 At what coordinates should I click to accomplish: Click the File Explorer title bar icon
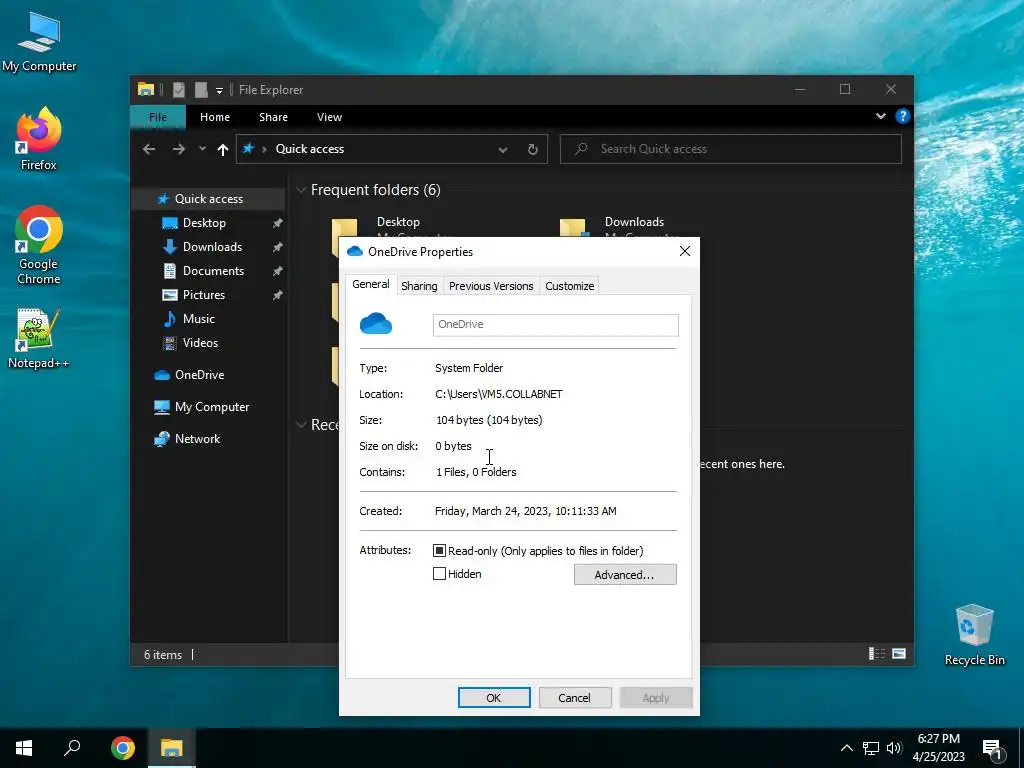(146, 89)
